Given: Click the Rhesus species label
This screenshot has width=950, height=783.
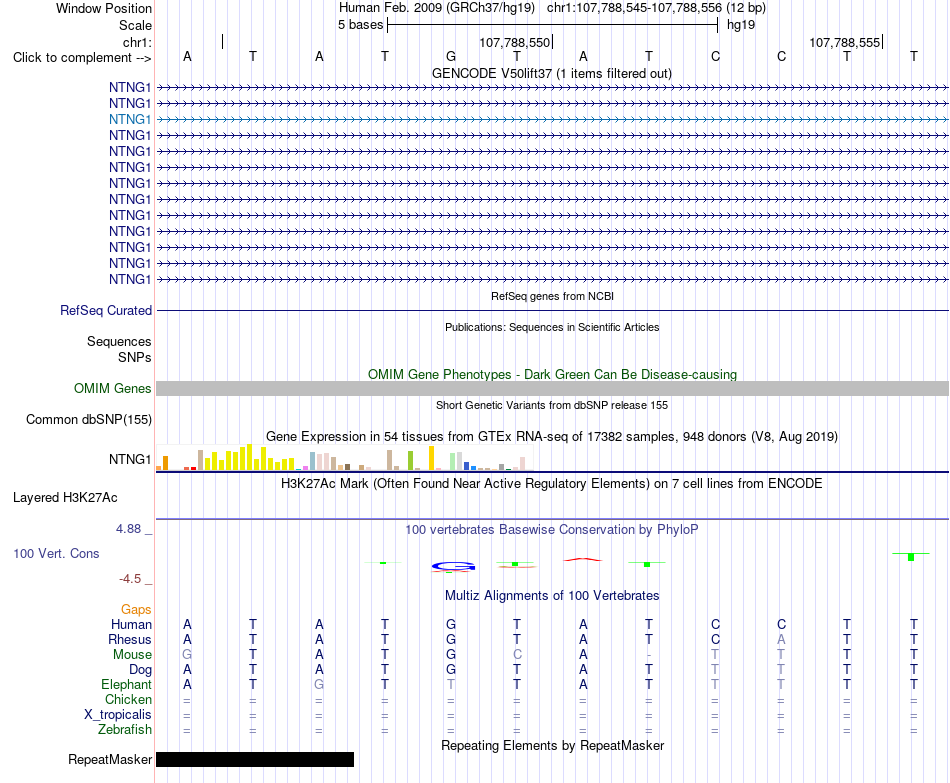Looking at the screenshot, I should pos(130,640).
